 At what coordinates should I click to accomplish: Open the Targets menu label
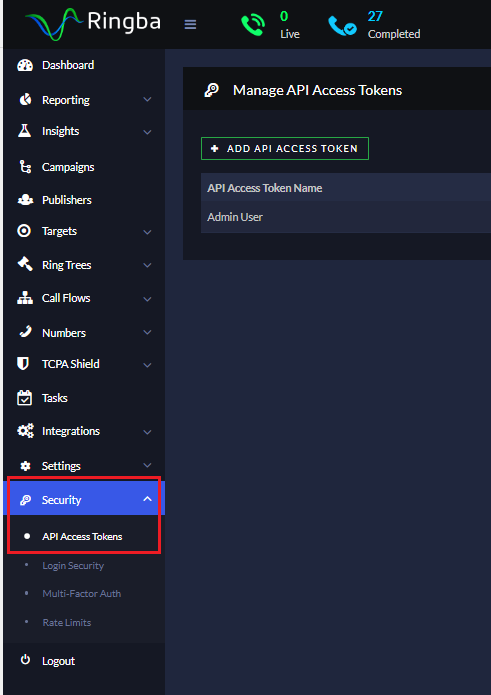coord(59,231)
